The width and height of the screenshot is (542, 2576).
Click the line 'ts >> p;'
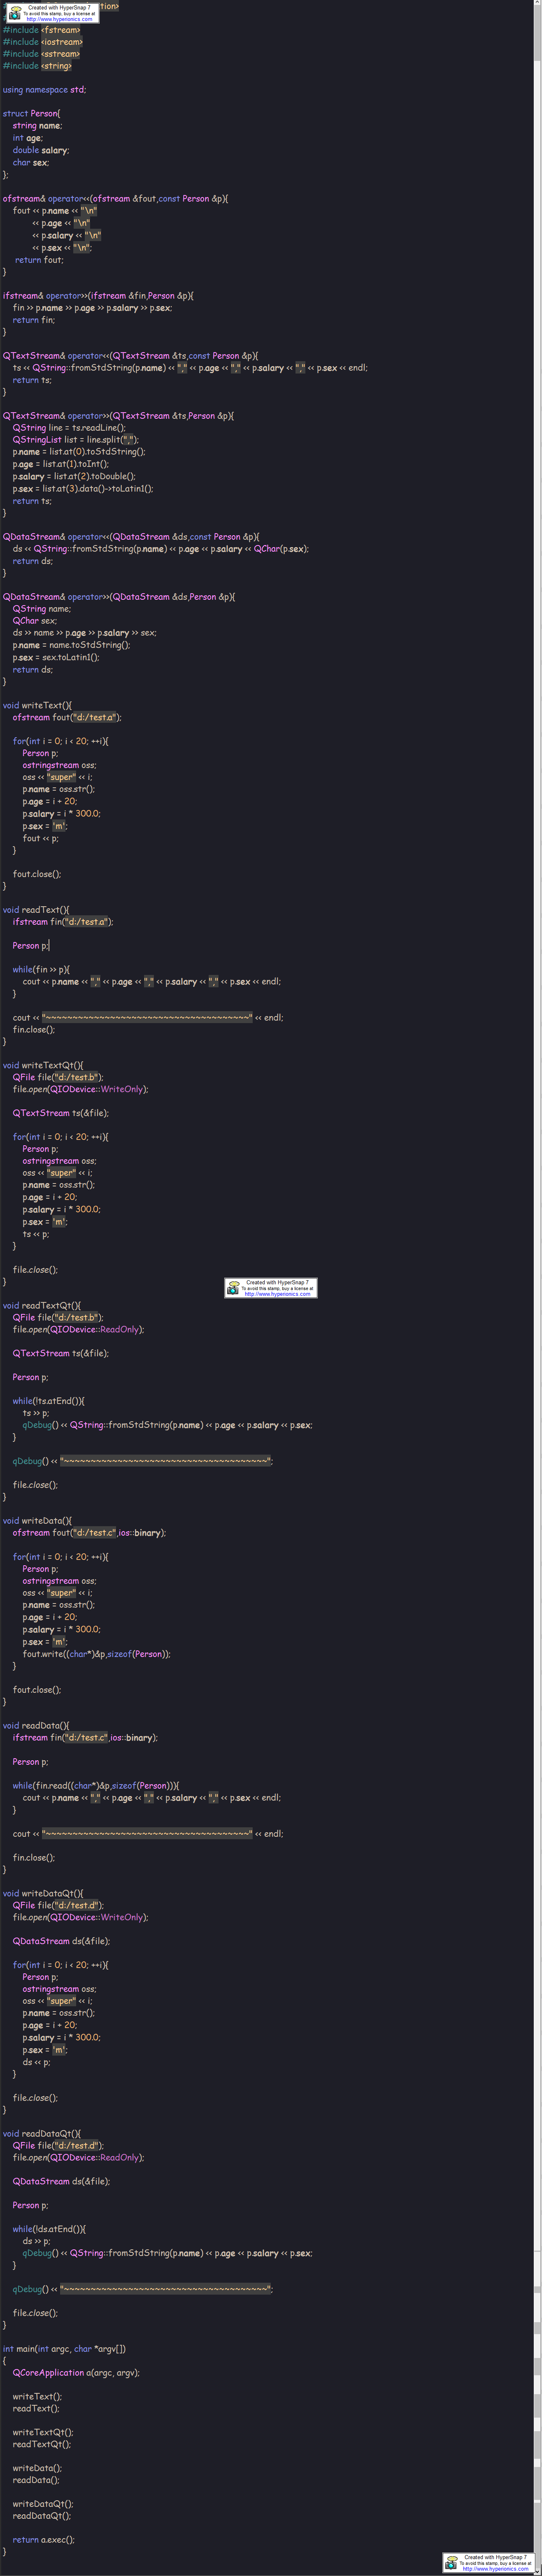[x=36, y=1414]
